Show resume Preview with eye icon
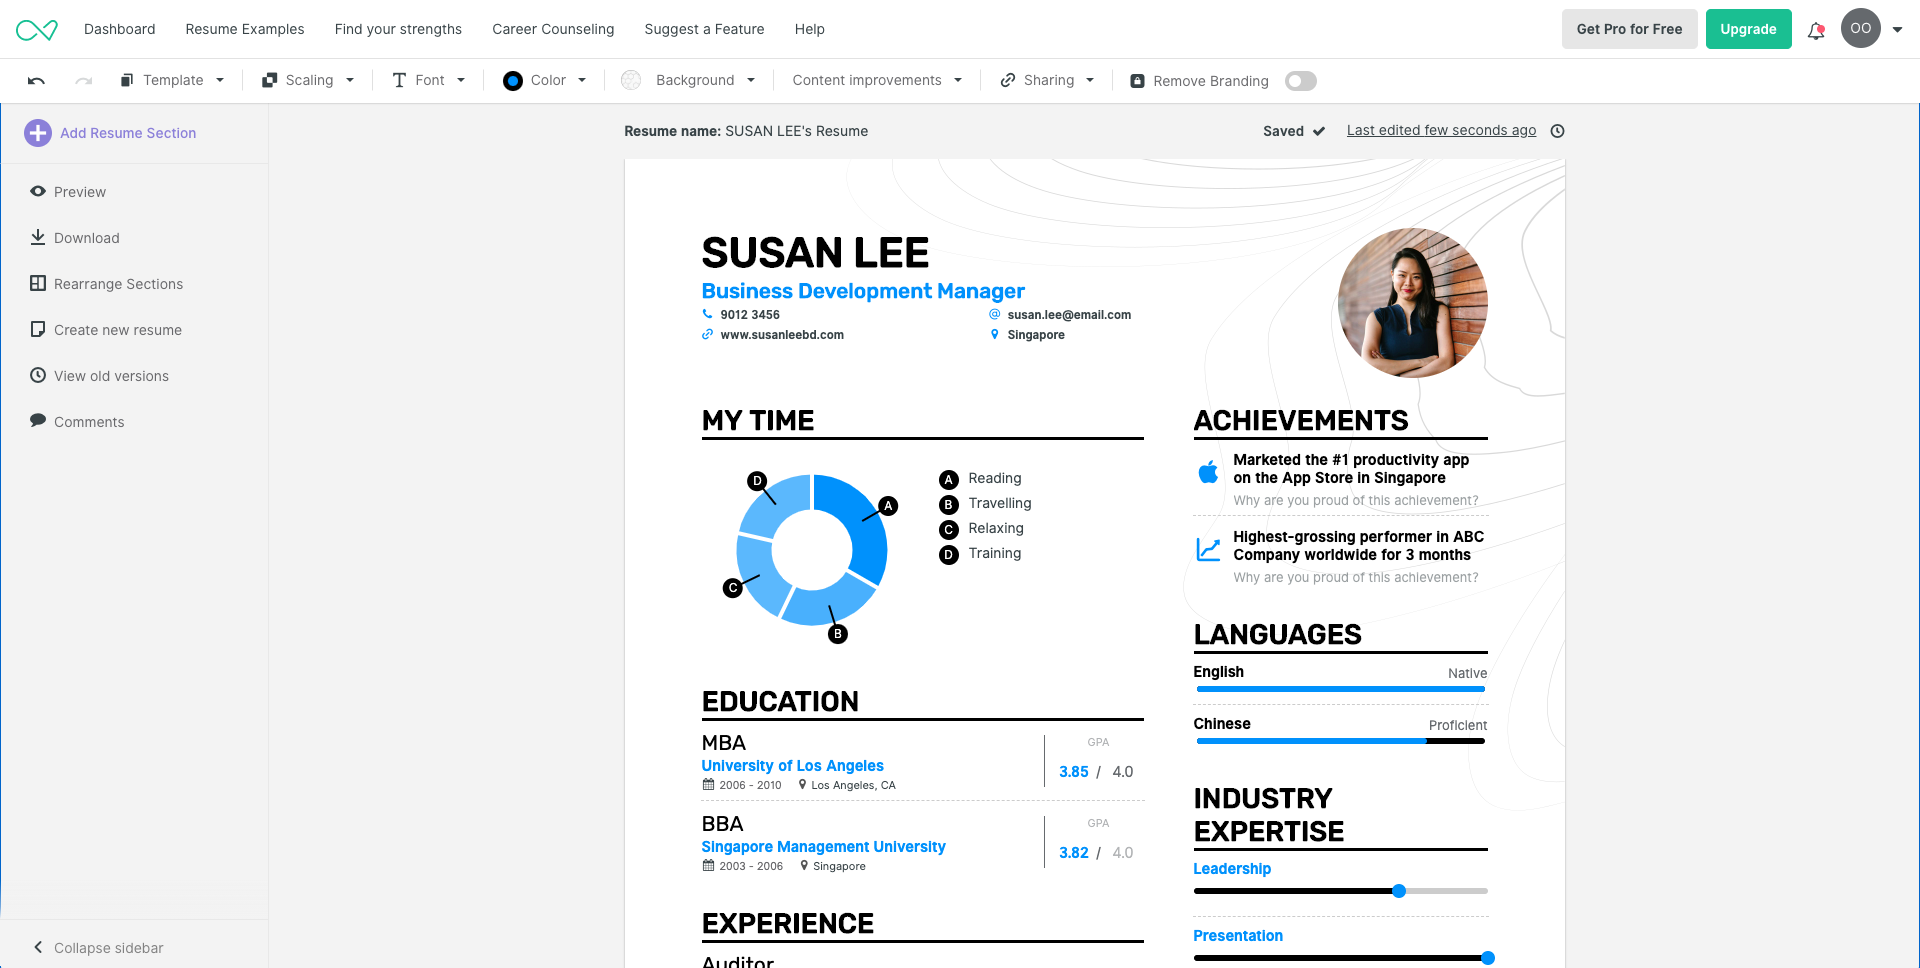The image size is (1920, 968). [38, 192]
